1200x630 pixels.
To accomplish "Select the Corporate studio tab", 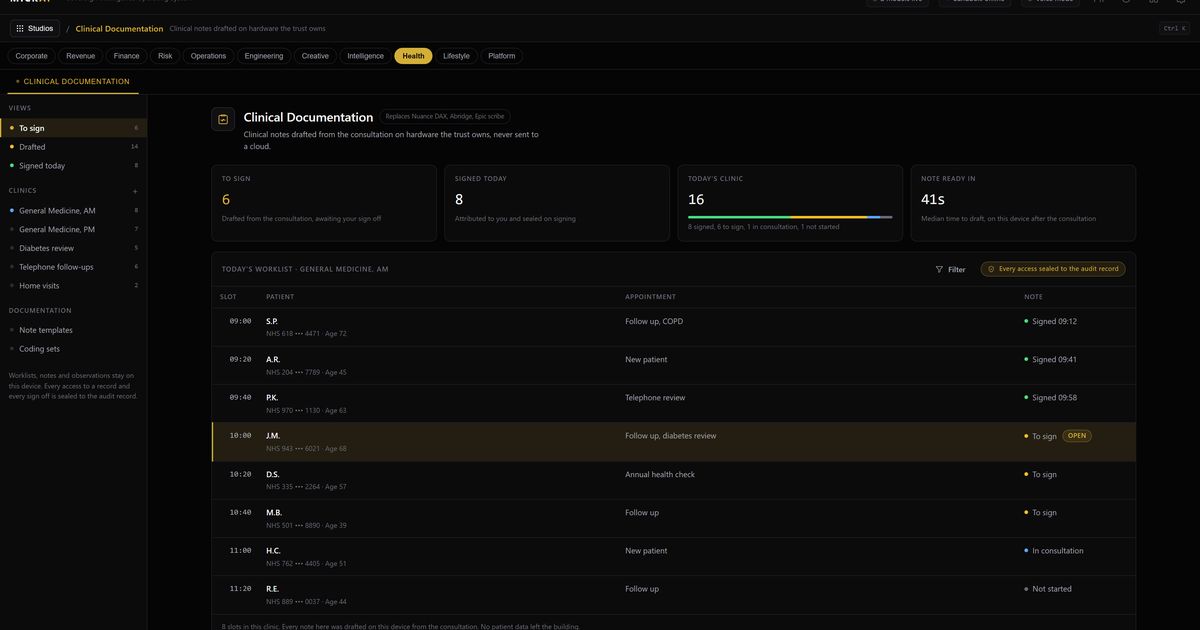I will (31, 56).
